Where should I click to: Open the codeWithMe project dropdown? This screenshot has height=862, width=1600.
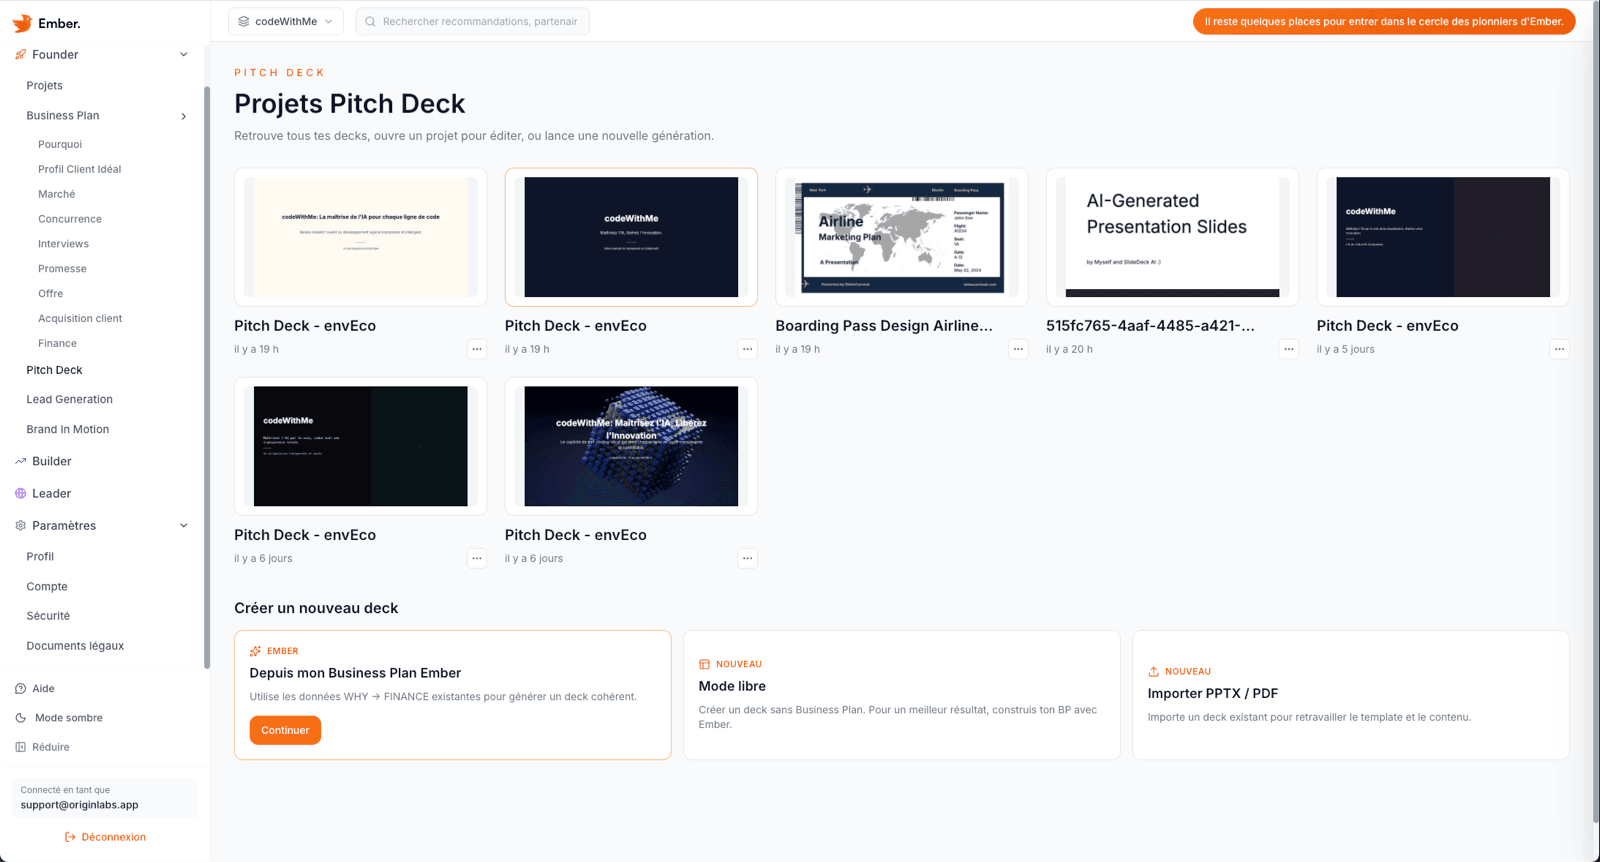click(x=286, y=21)
